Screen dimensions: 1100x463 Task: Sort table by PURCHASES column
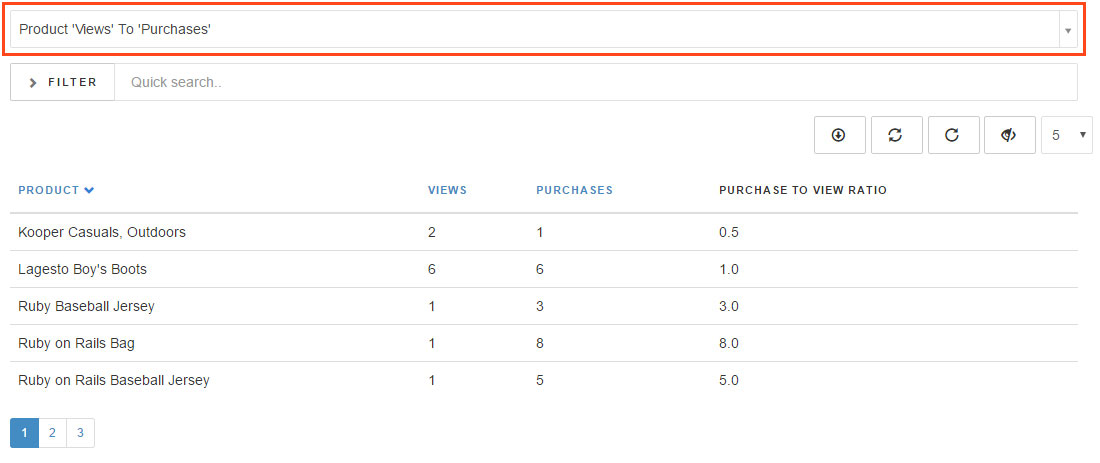[x=575, y=190]
